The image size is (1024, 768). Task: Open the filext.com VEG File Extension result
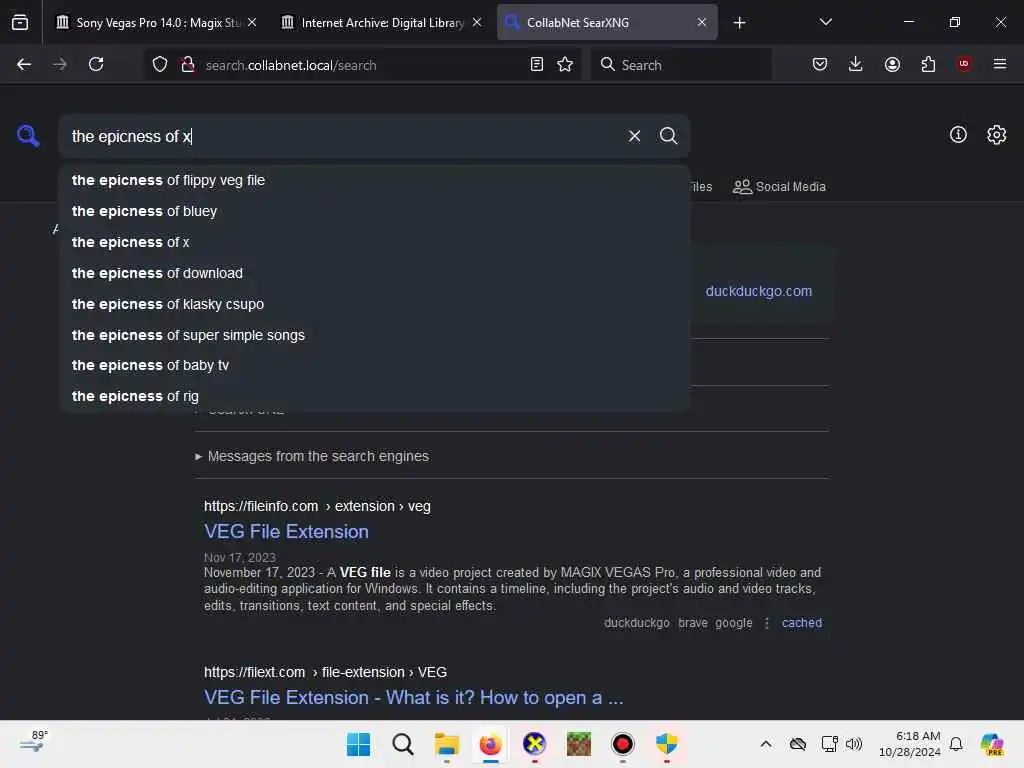(x=413, y=697)
